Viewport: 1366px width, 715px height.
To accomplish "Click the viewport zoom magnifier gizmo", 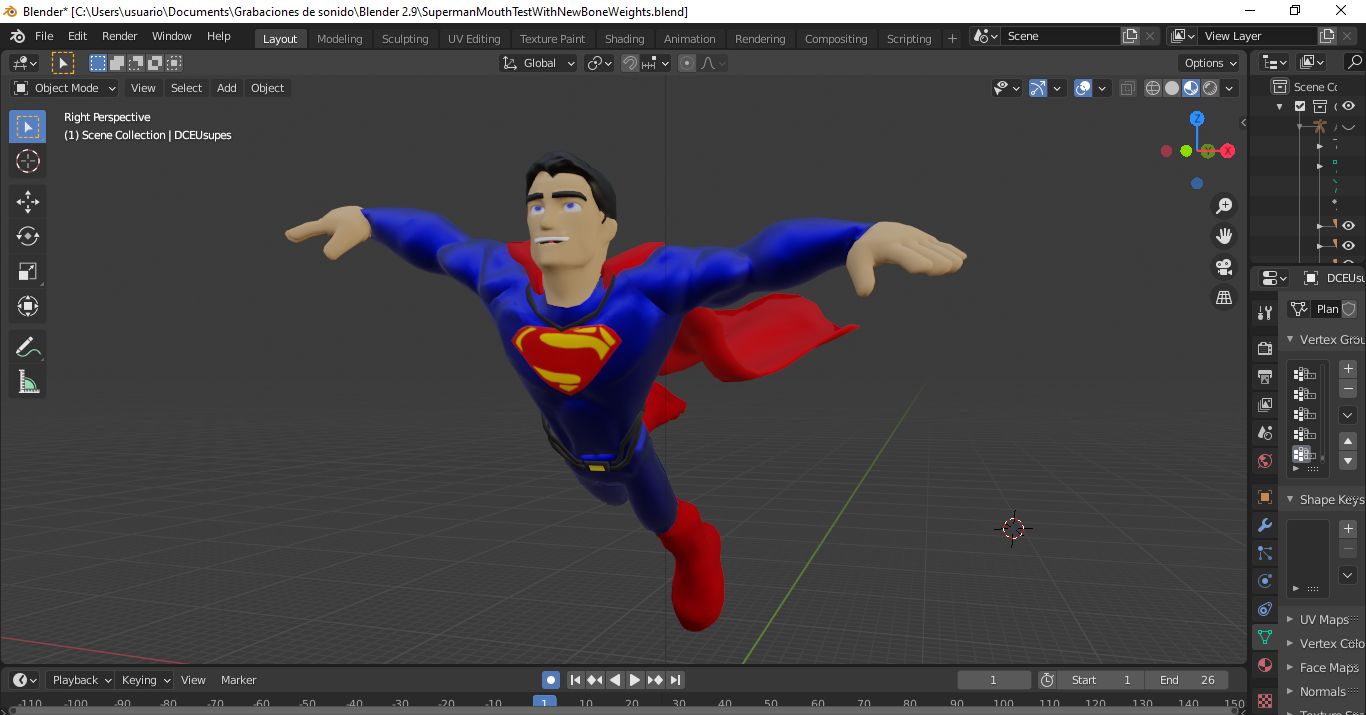I will 1224,206.
